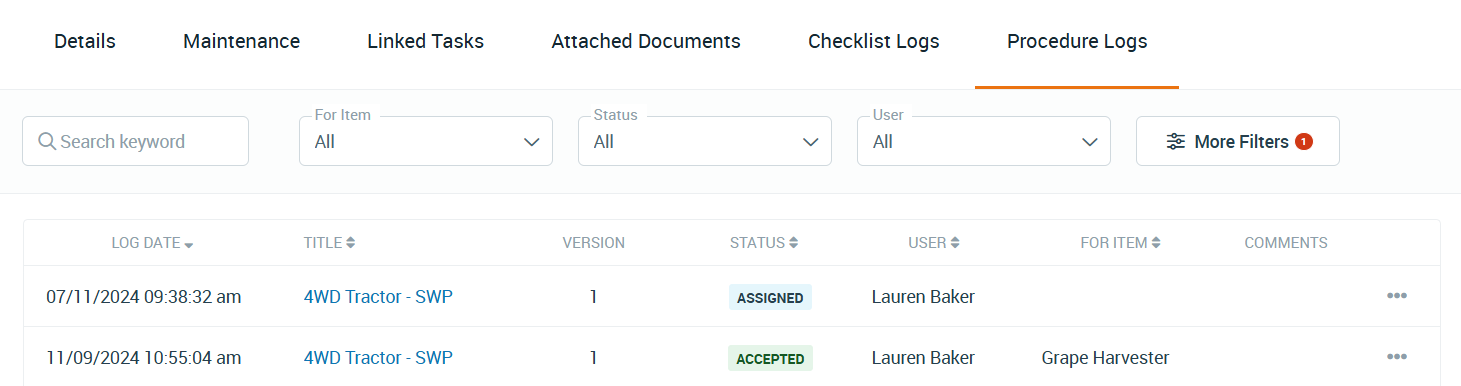
Task: Sort by Title column header
Action: (x=329, y=243)
